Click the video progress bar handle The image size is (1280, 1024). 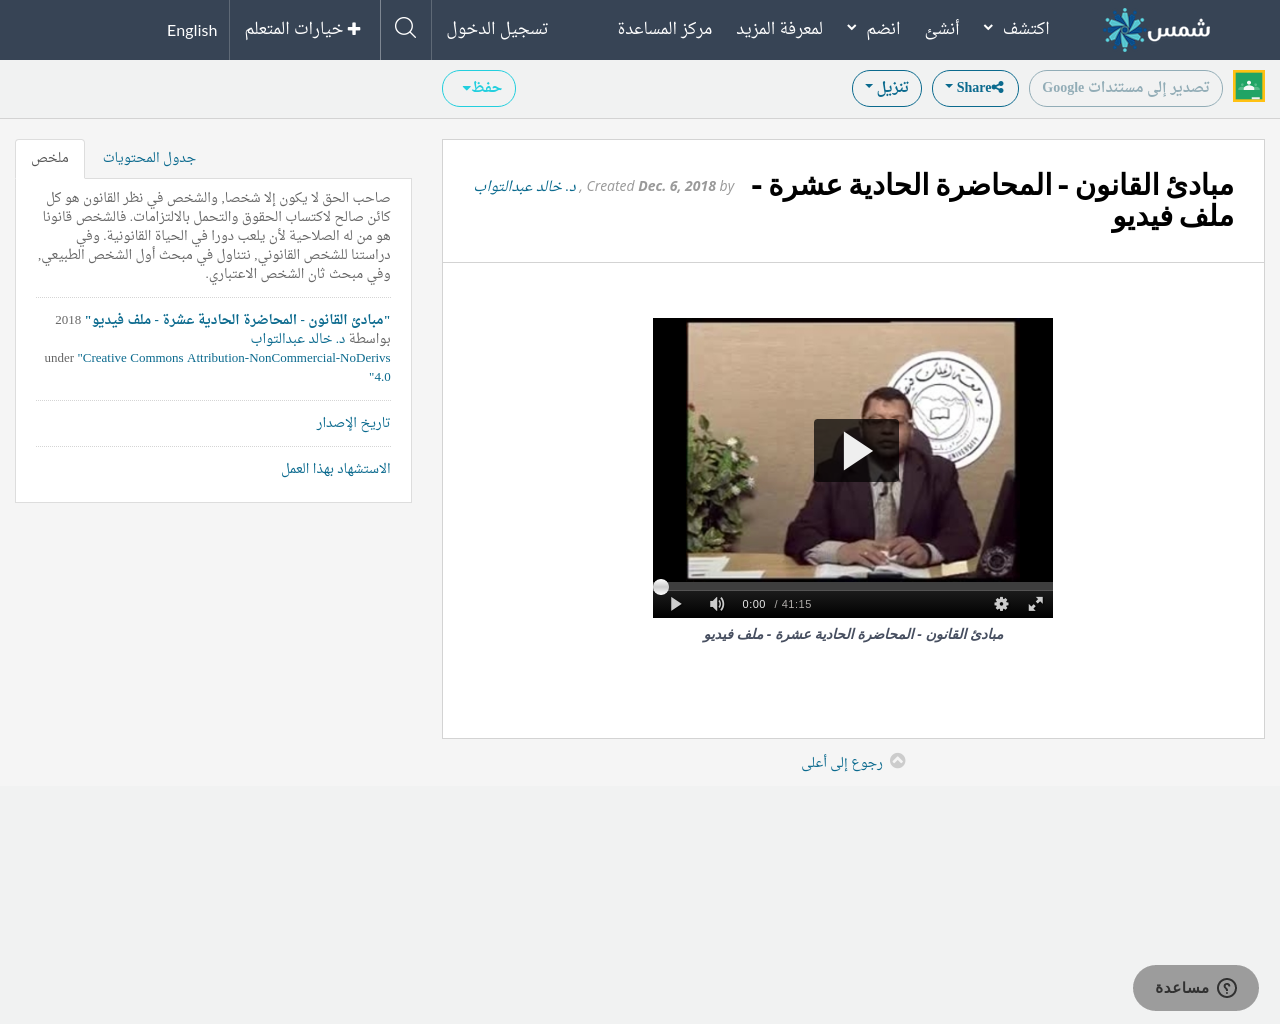tap(661, 587)
